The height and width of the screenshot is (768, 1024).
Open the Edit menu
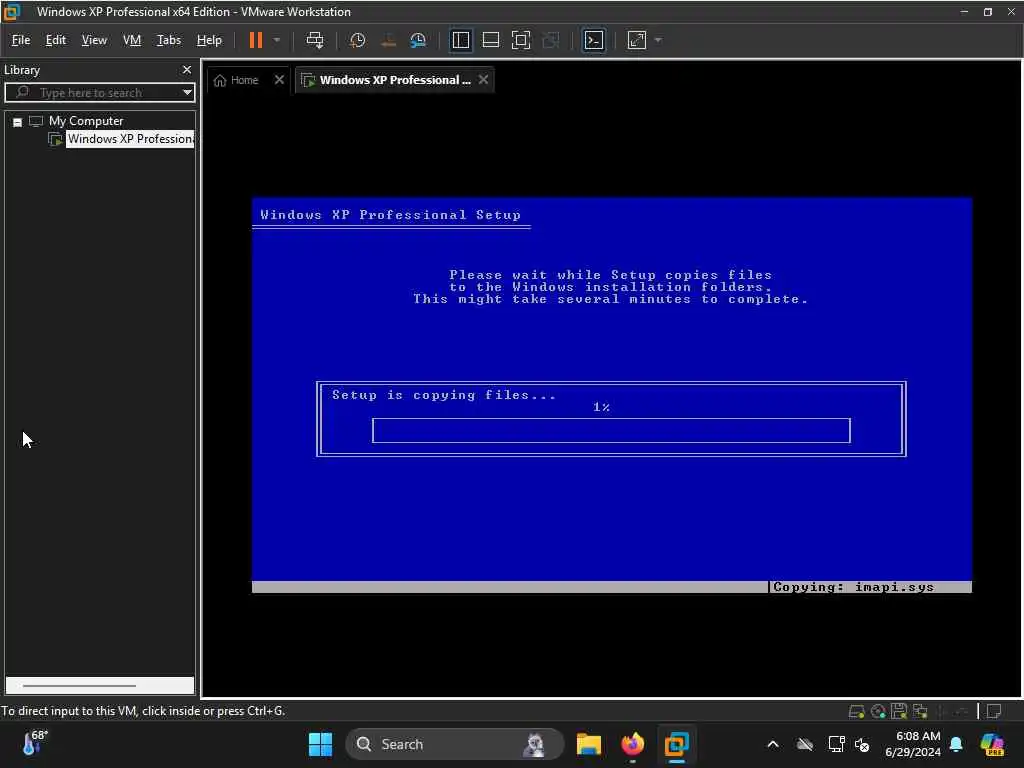[x=56, y=40]
